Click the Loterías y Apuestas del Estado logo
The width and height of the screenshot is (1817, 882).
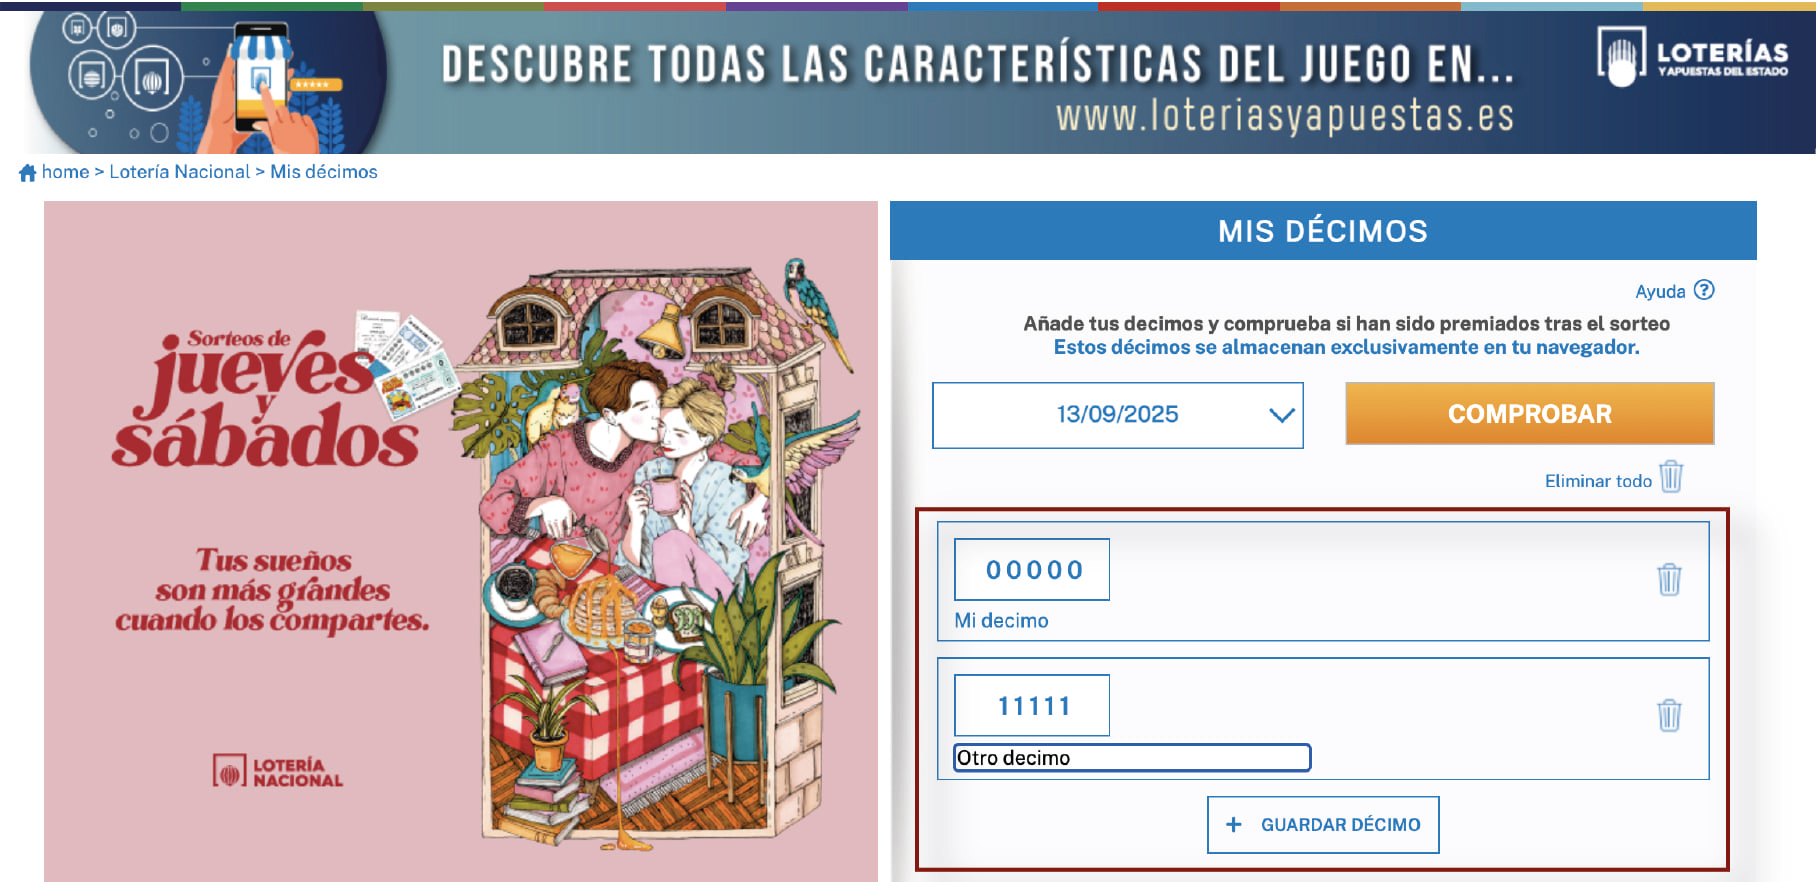coord(1692,57)
